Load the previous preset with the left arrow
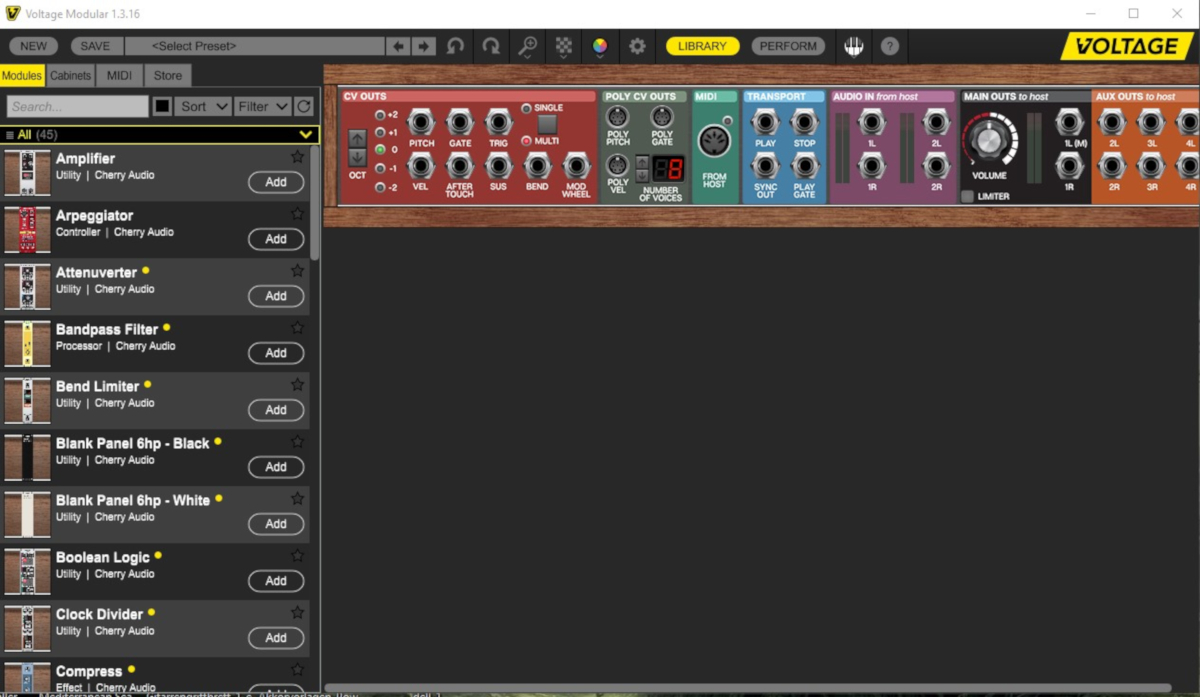The width and height of the screenshot is (1200, 697). 398,46
